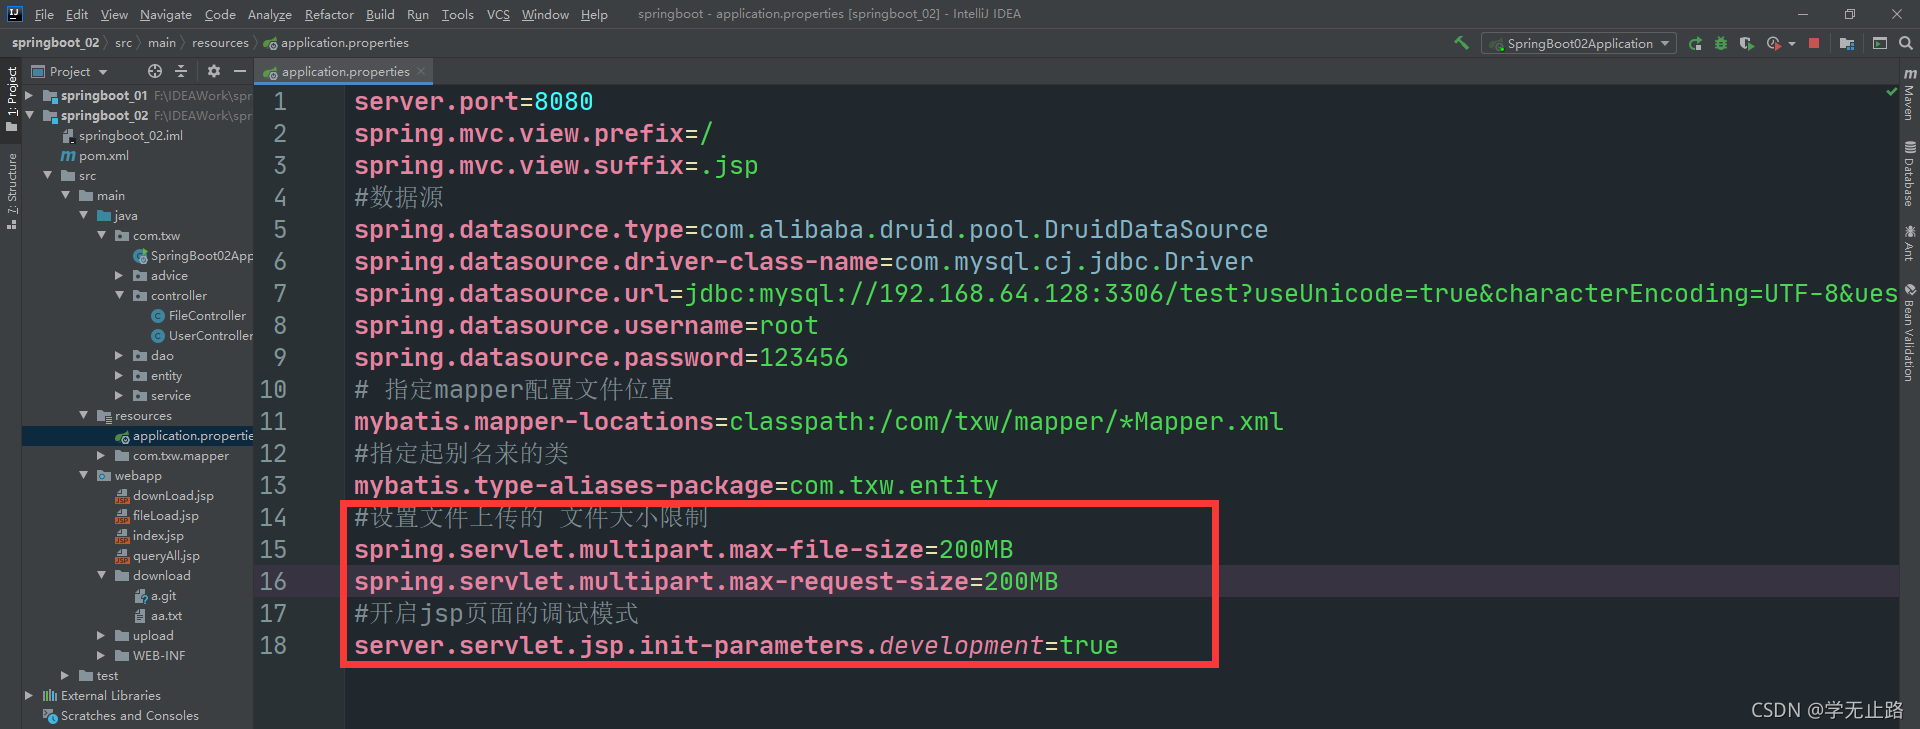Open the Tools menu
Viewport: 1920px width, 729px height.
pyautogui.click(x=457, y=14)
